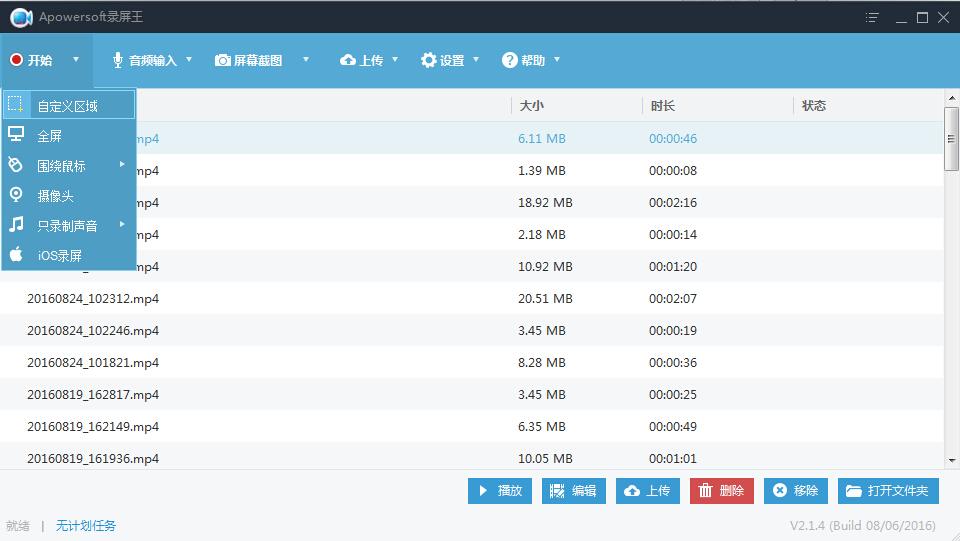The height and width of the screenshot is (541, 960).
Task: Click the X circle icon on 移除 button
Action: point(779,490)
